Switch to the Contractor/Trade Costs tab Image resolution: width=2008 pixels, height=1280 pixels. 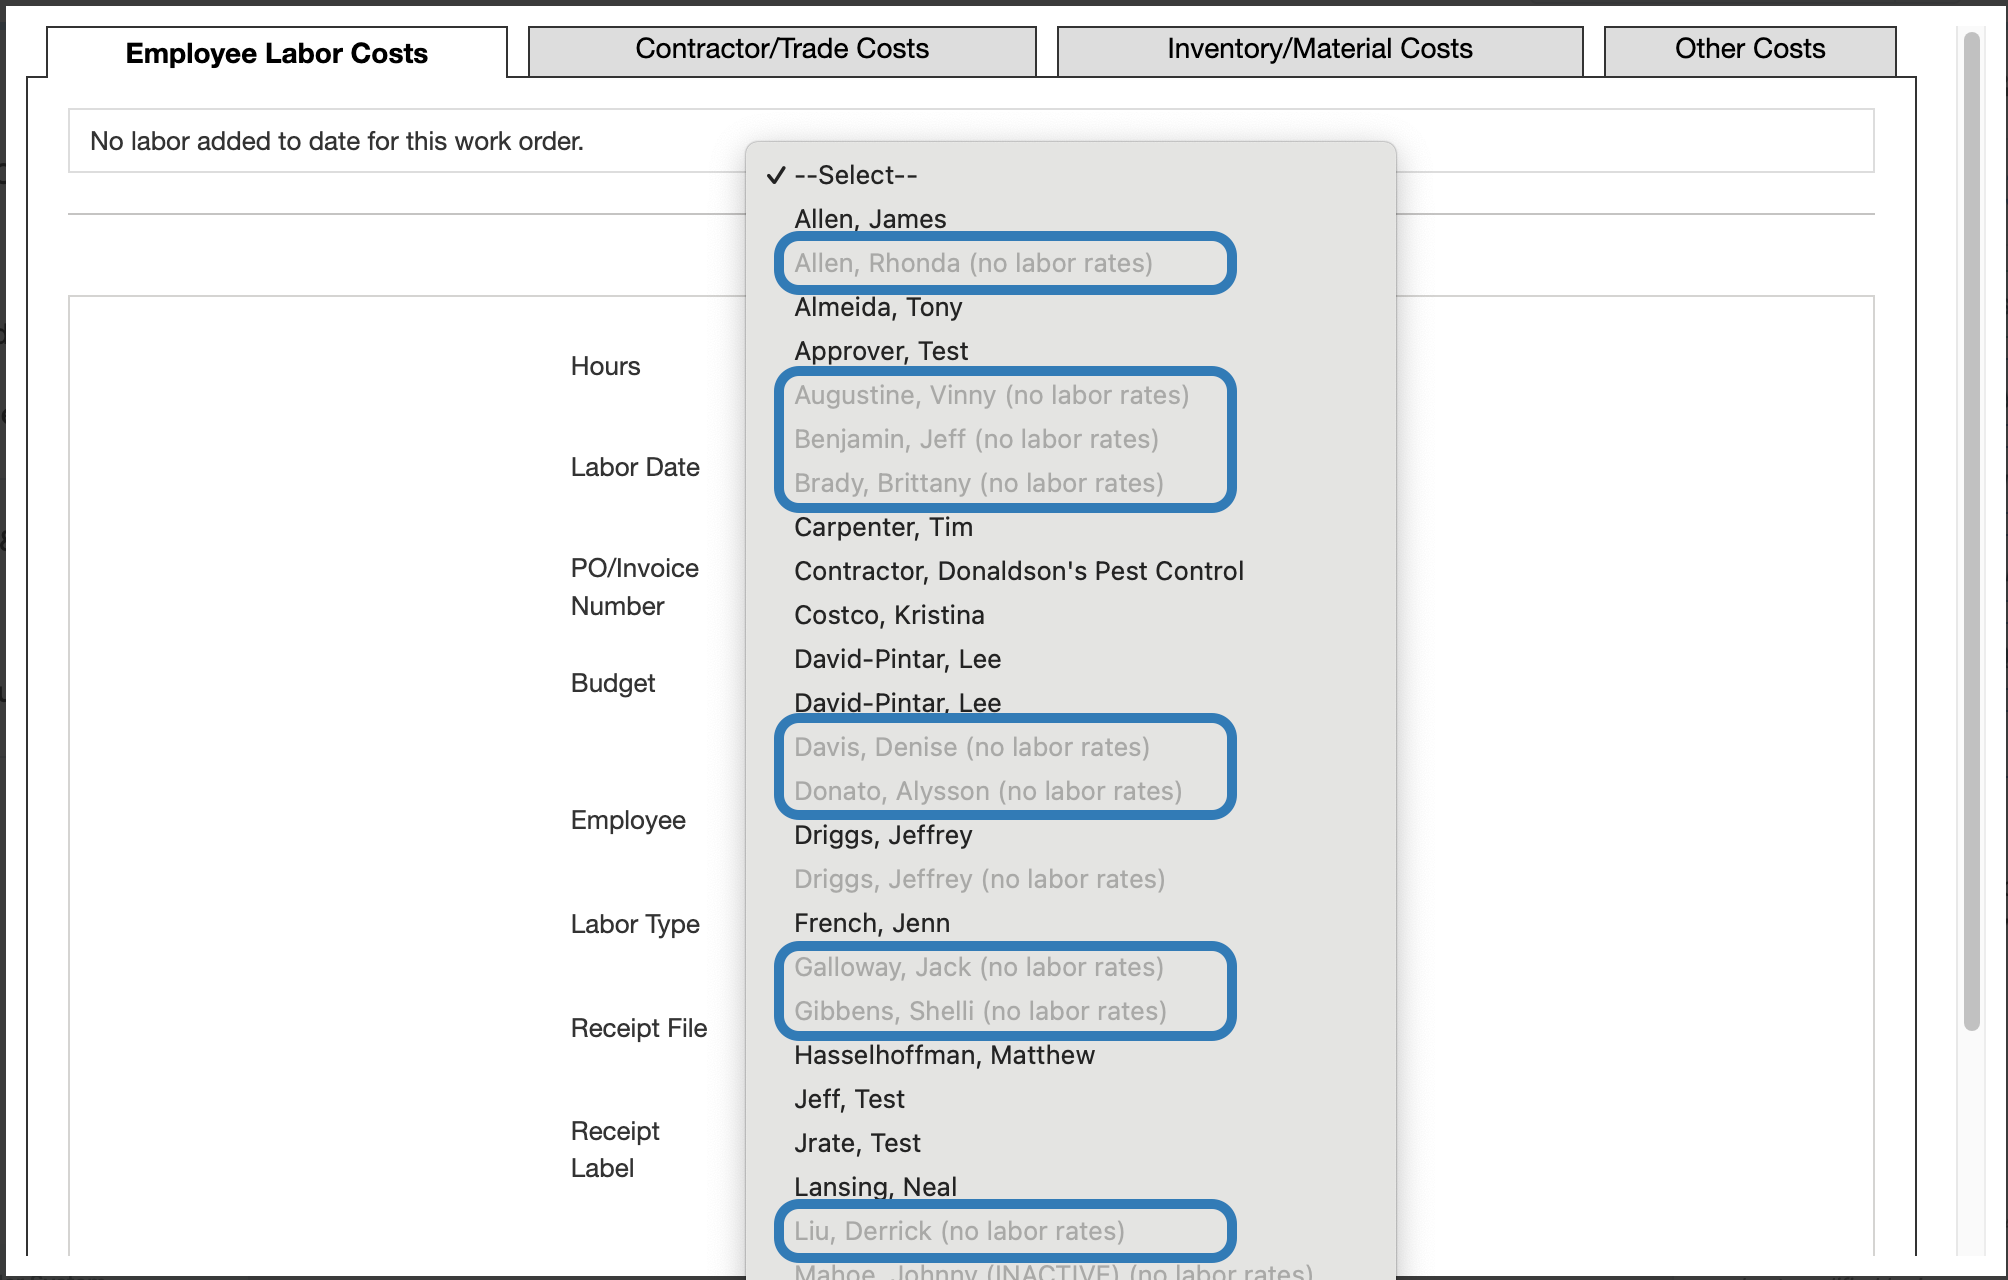(781, 50)
